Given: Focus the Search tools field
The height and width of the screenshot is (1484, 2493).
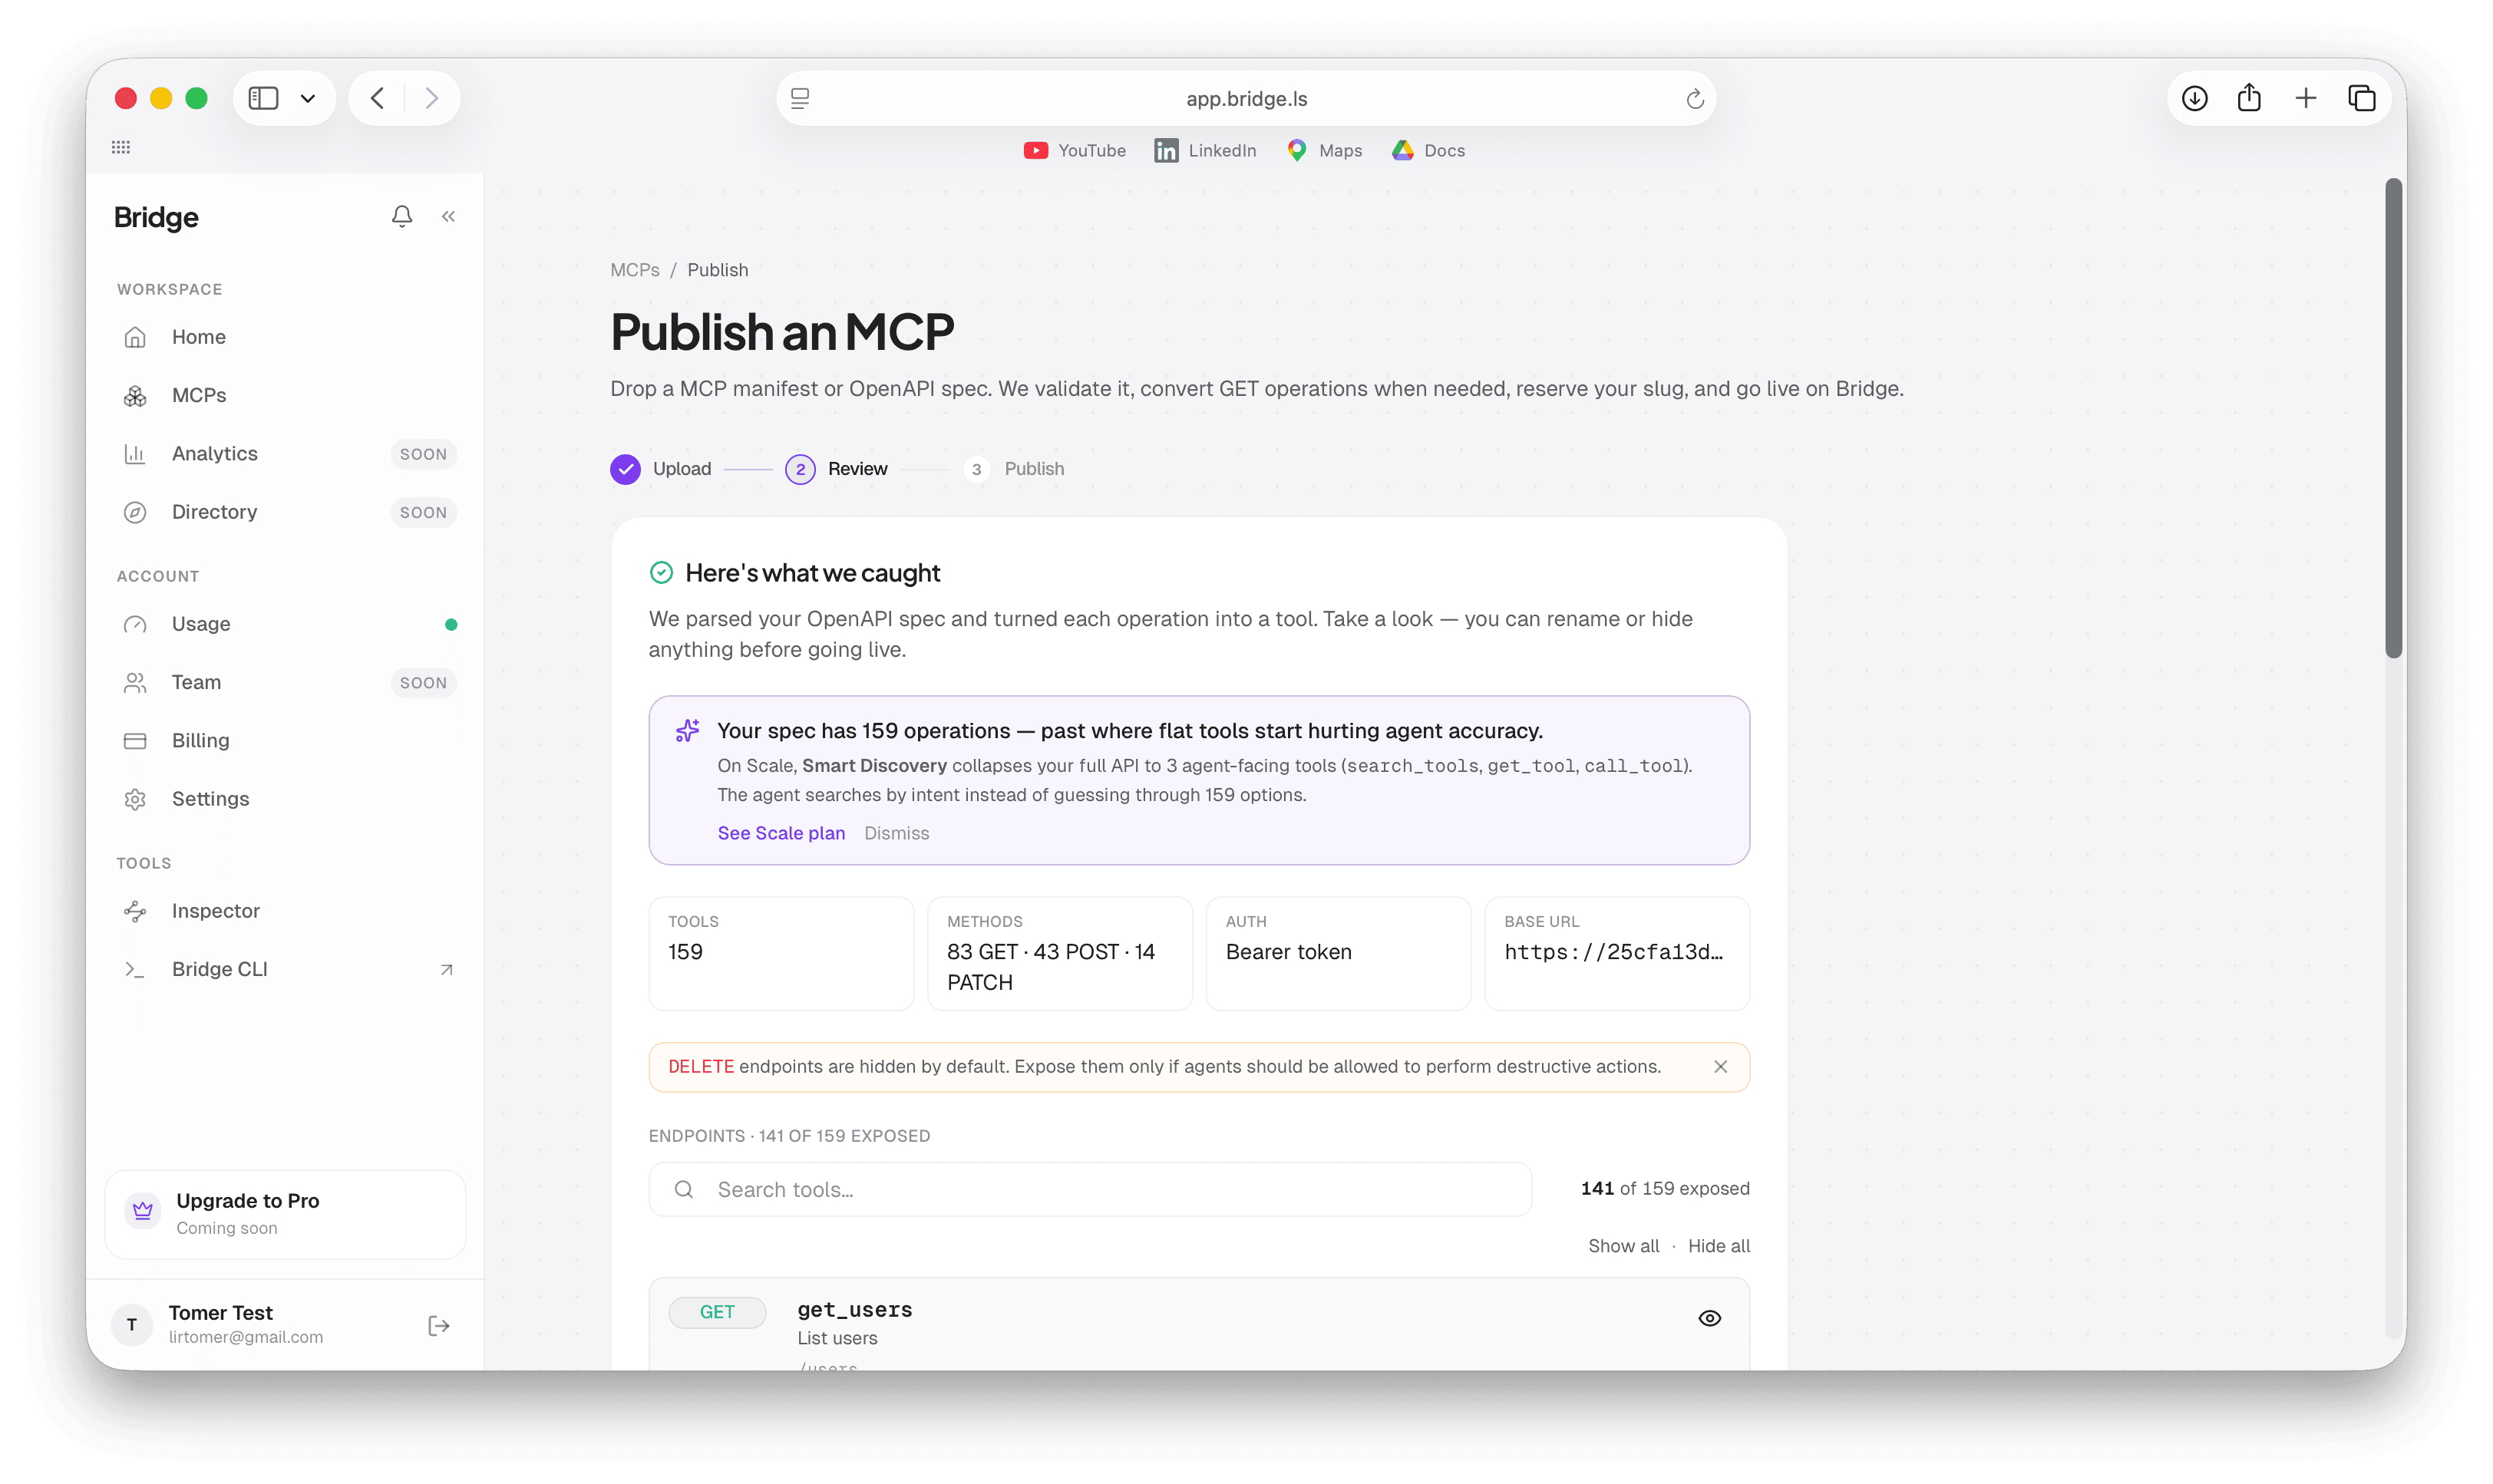Looking at the screenshot, I should [1090, 1189].
